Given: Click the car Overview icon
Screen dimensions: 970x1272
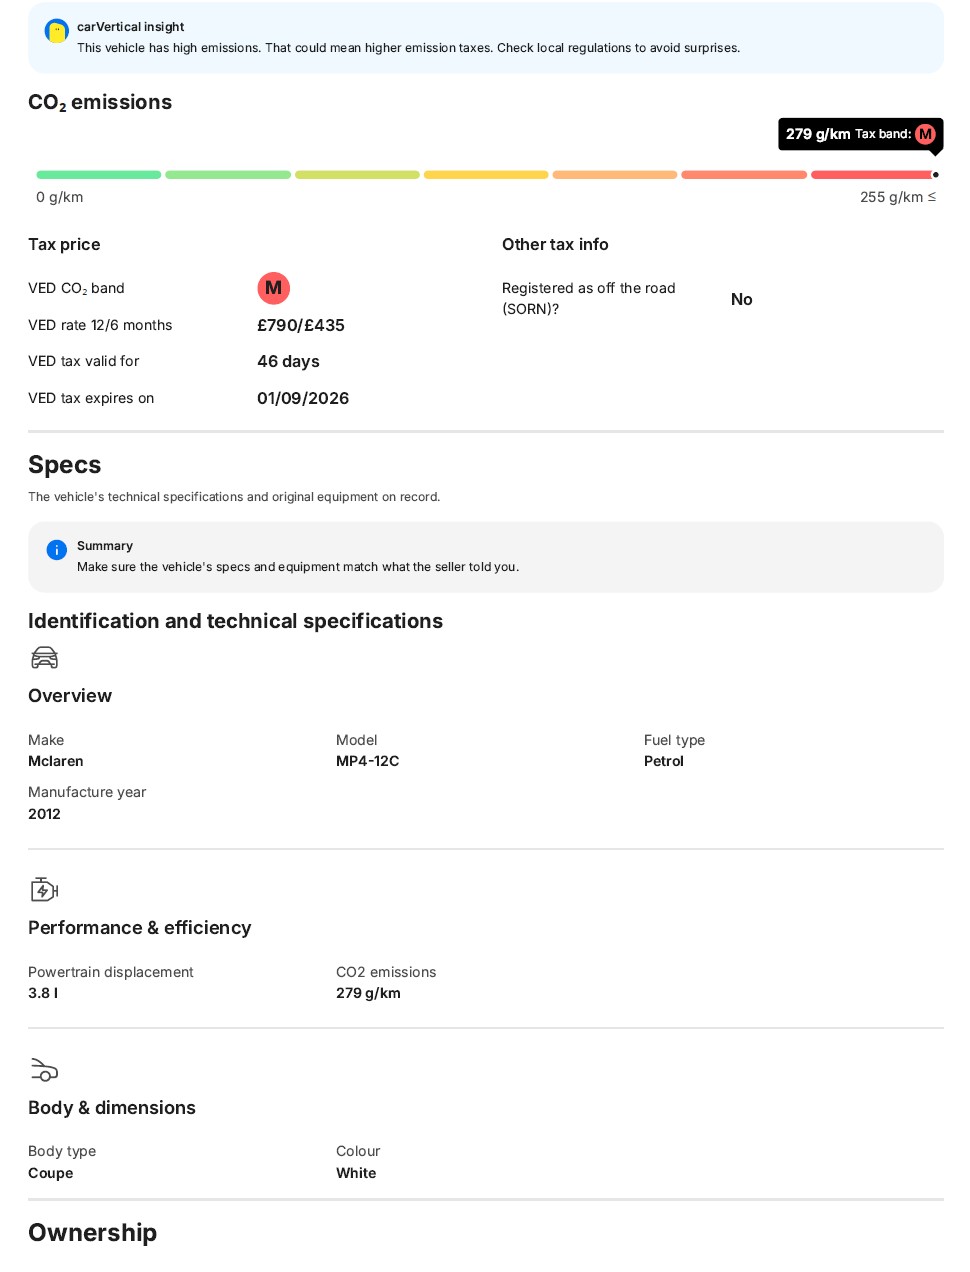Looking at the screenshot, I should 45,657.
